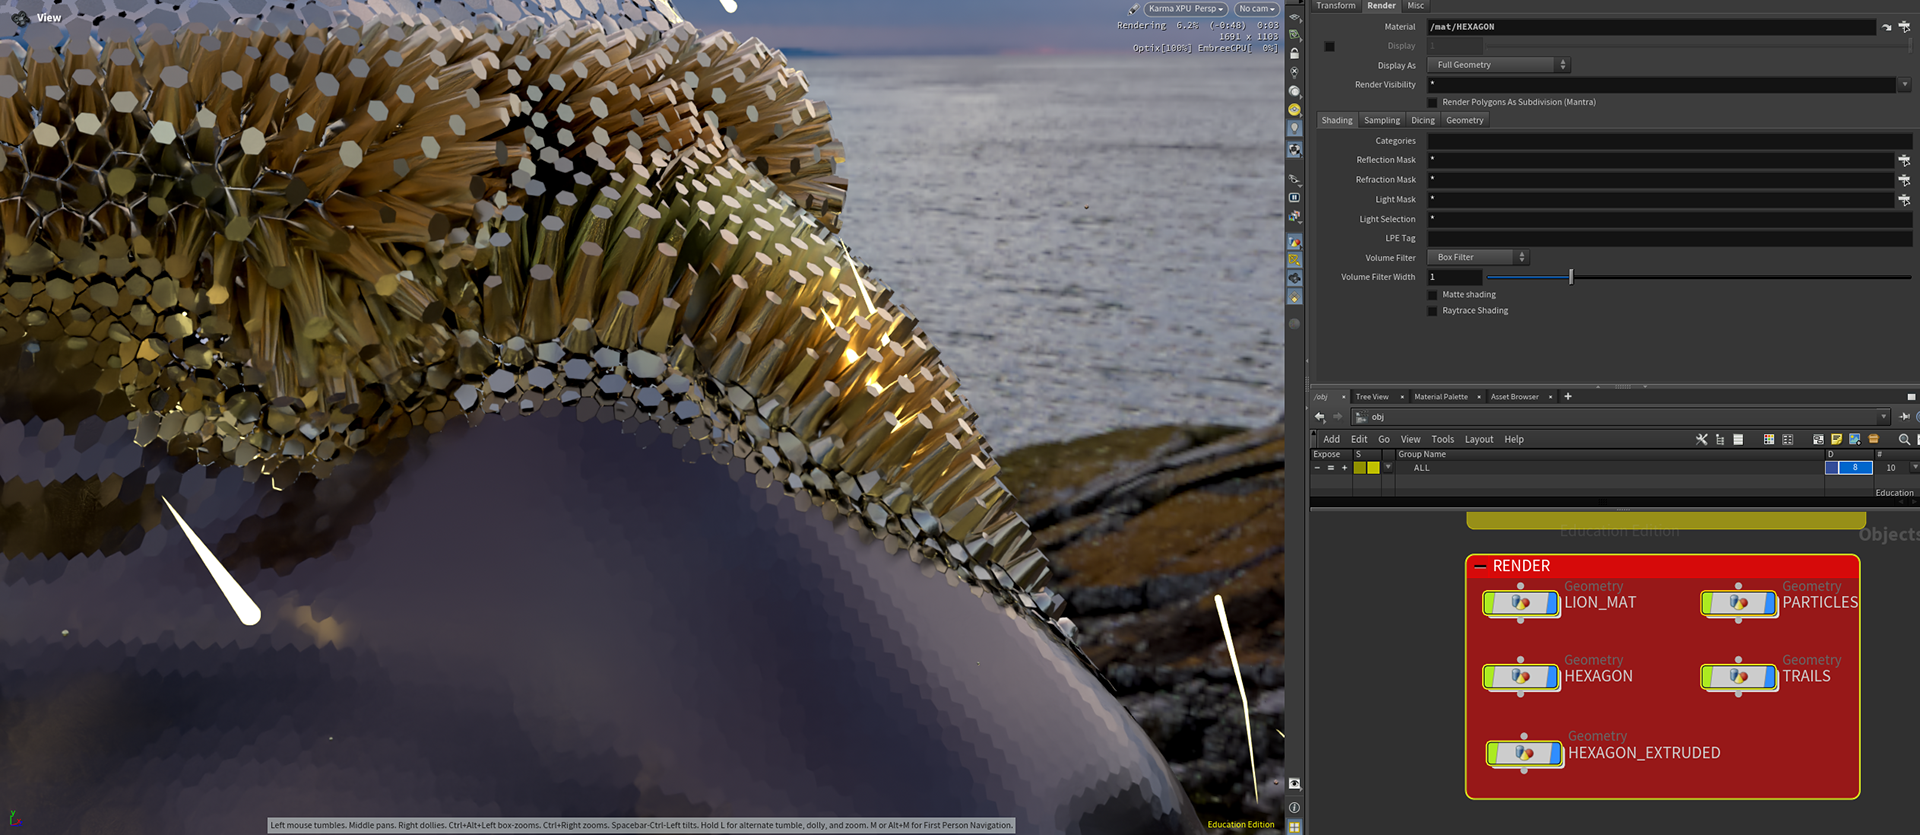This screenshot has width=1920, height=835.
Task: Open the dropdown arrow next to value 10
Action: (1914, 467)
